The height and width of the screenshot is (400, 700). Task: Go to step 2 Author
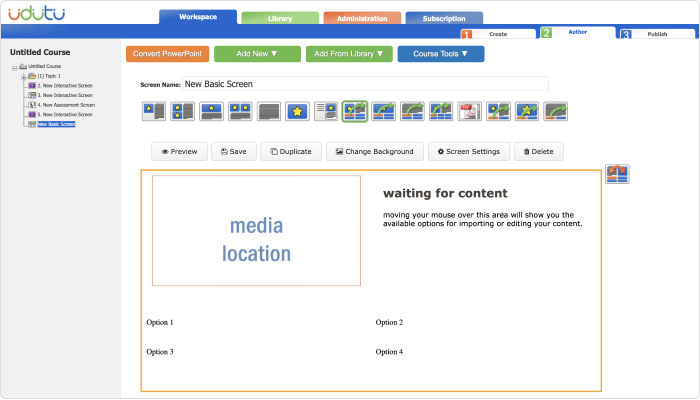[578, 32]
